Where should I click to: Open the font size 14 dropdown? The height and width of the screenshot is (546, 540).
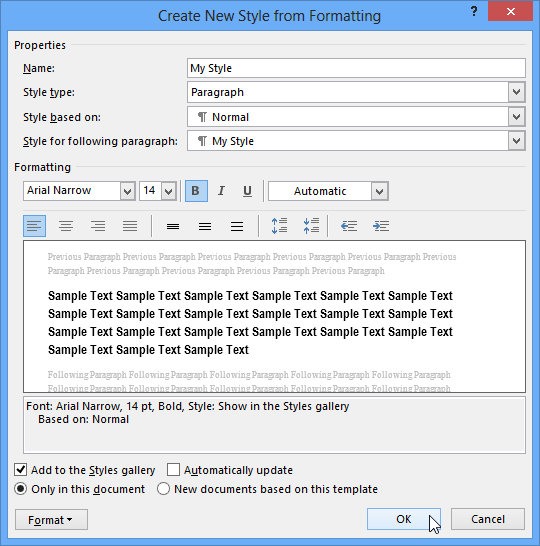point(169,191)
